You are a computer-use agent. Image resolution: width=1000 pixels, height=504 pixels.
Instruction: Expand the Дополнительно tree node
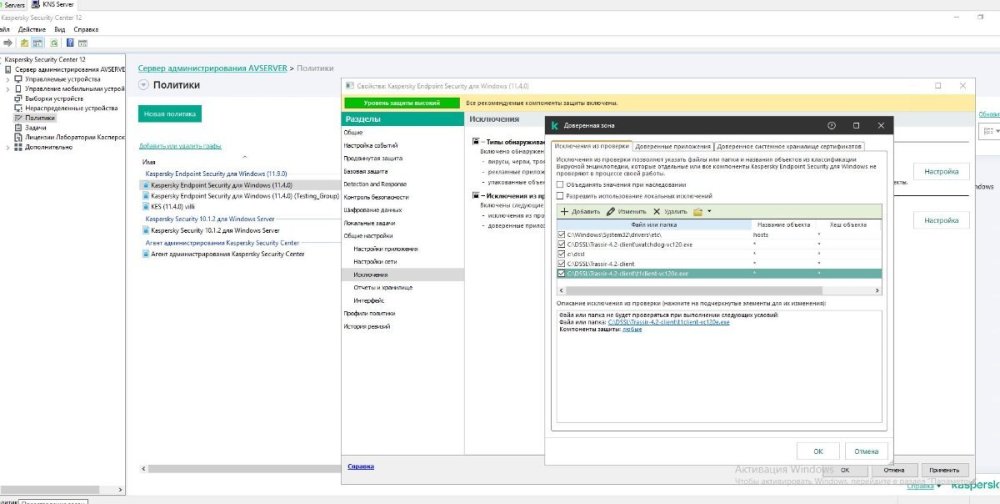(x=9, y=147)
